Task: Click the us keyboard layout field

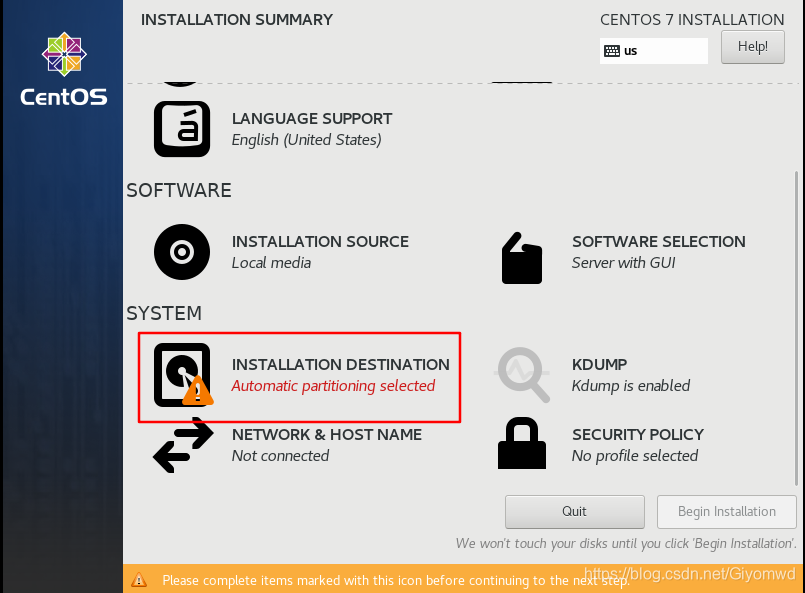Action: click(x=654, y=51)
